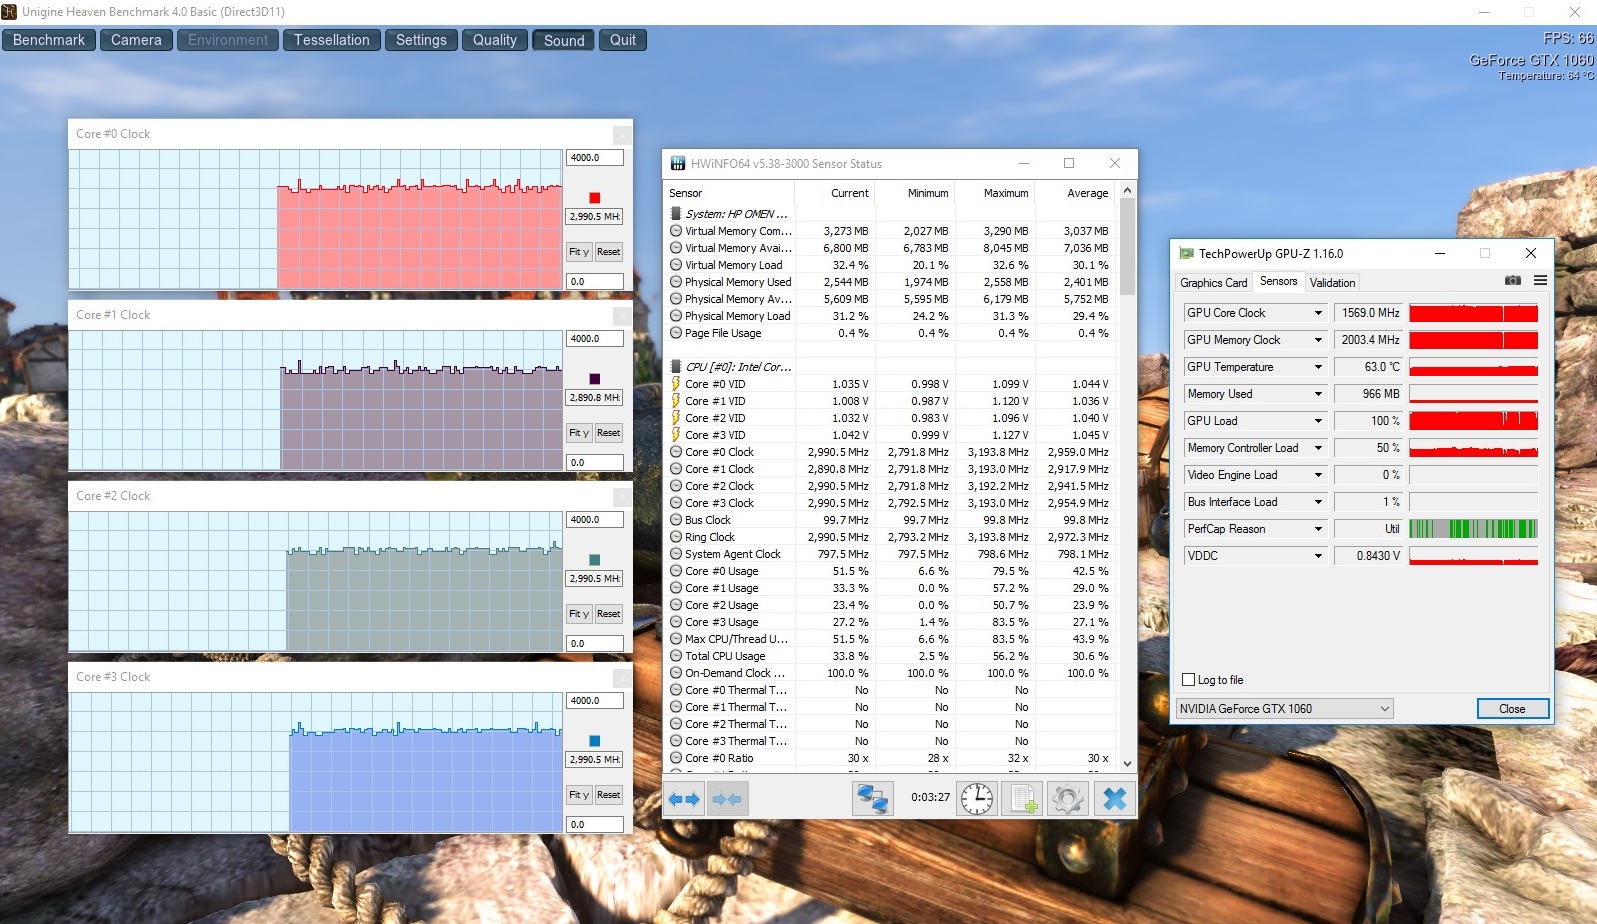Open the network monitoring computers icon in HWiNFO

tap(872, 799)
